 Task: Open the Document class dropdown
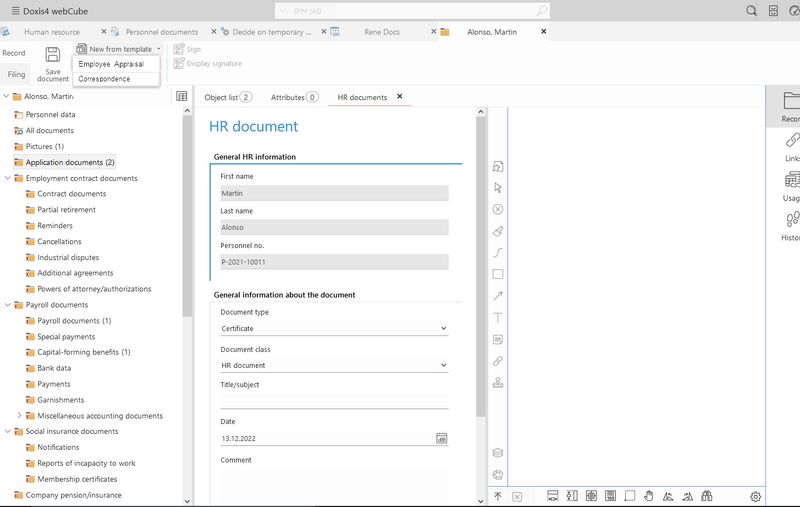334,365
